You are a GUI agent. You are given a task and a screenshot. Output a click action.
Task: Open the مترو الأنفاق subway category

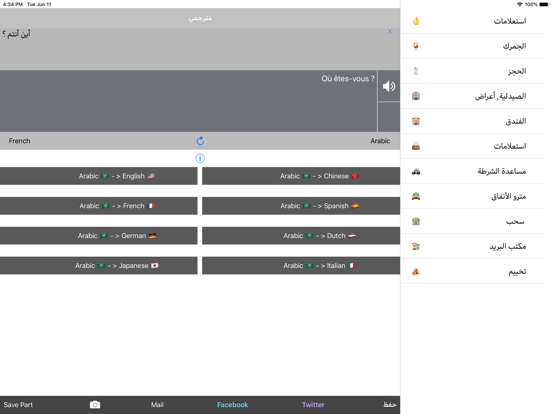pyautogui.click(x=472, y=196)
